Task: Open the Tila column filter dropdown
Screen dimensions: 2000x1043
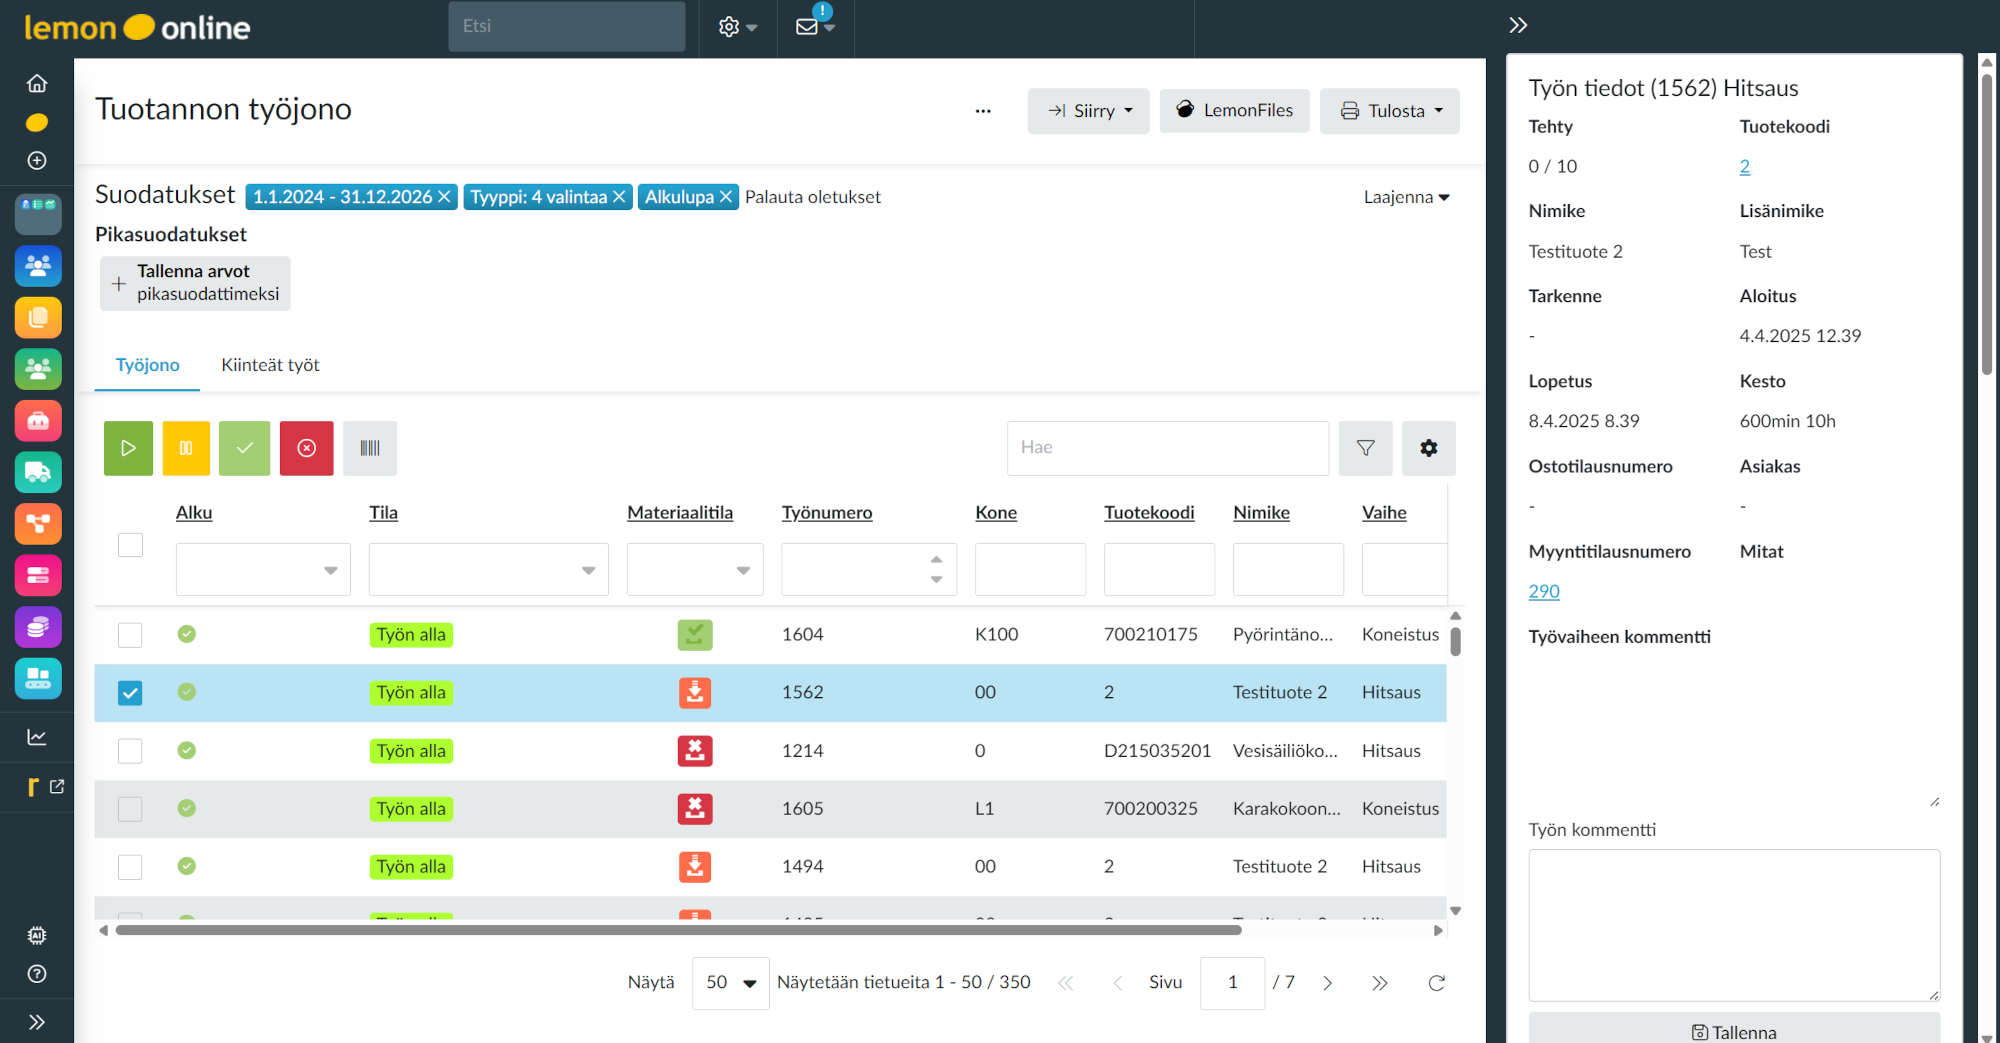Action: (x=488, y=570)
